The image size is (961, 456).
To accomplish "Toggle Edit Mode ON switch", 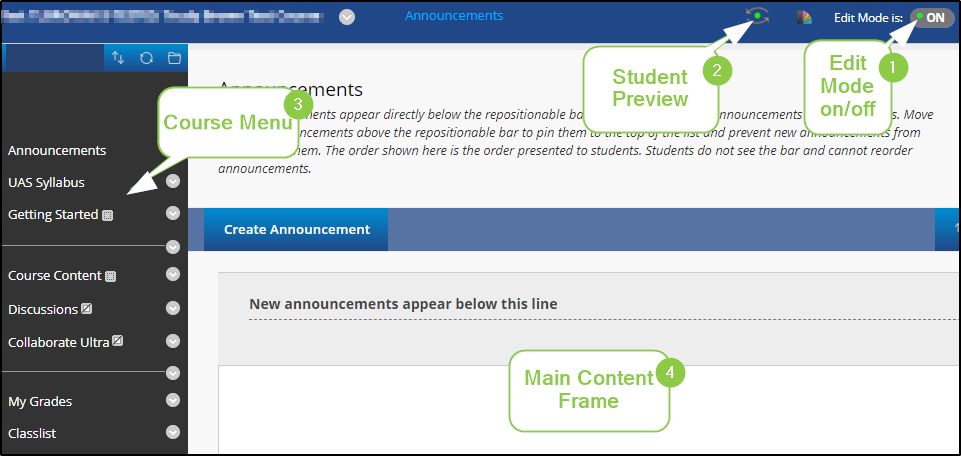I will tap(932, 18).
